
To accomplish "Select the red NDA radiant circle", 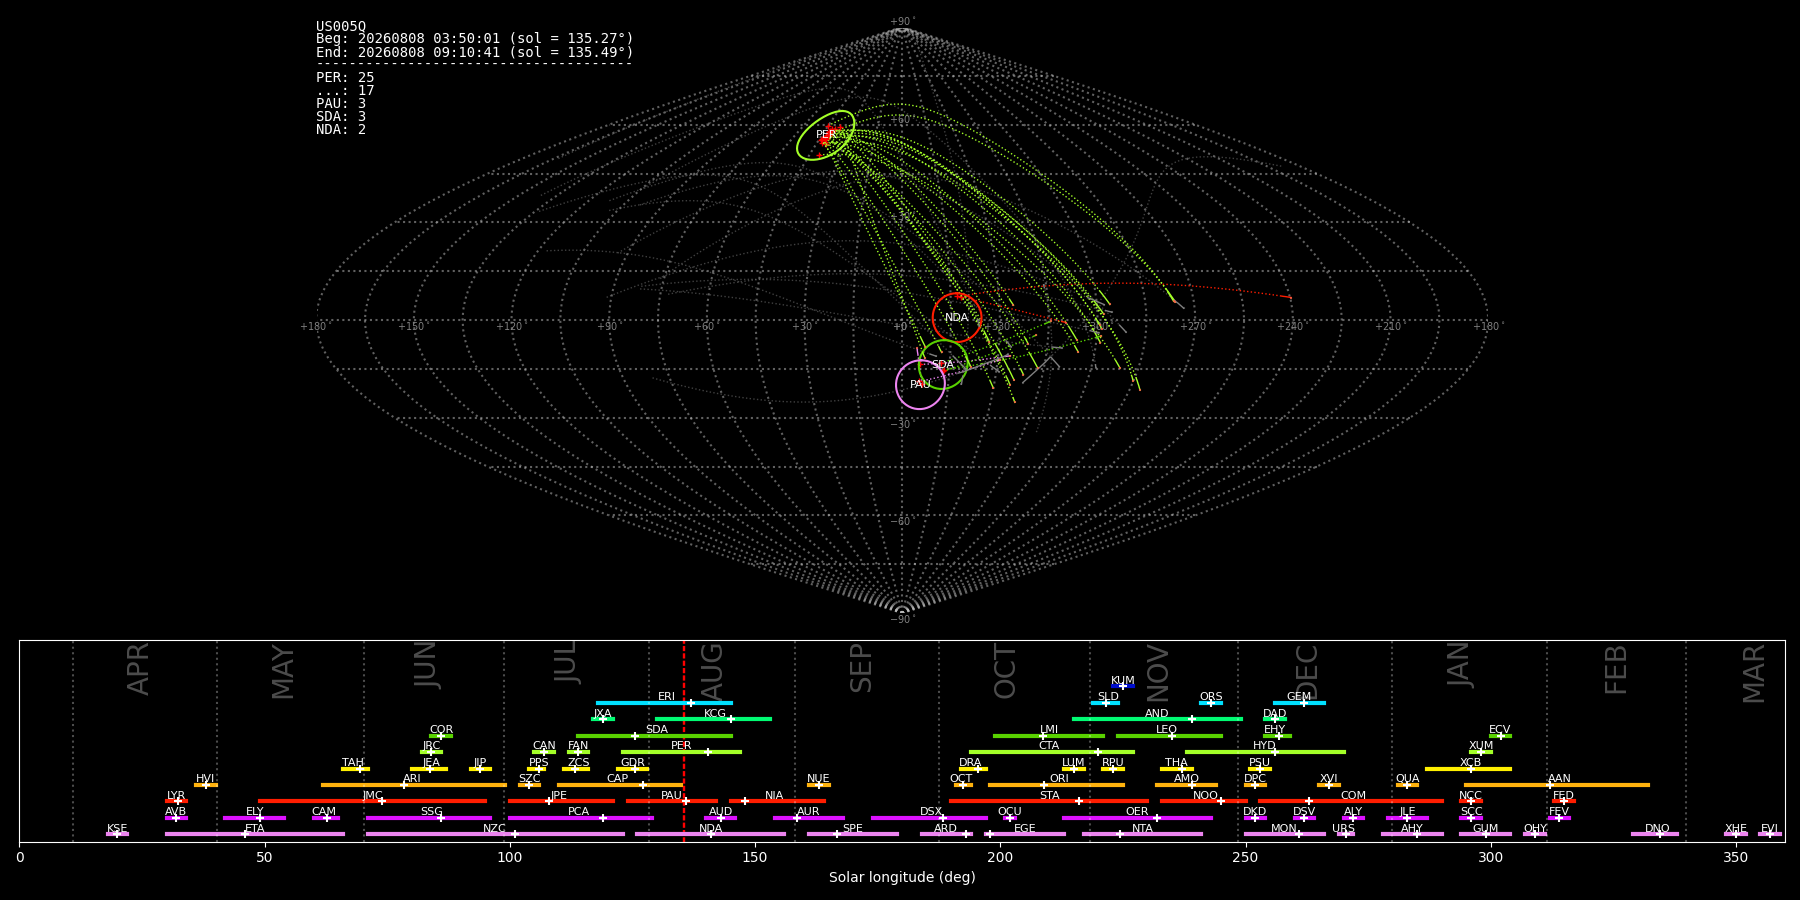I will click(x=957, y=318).
